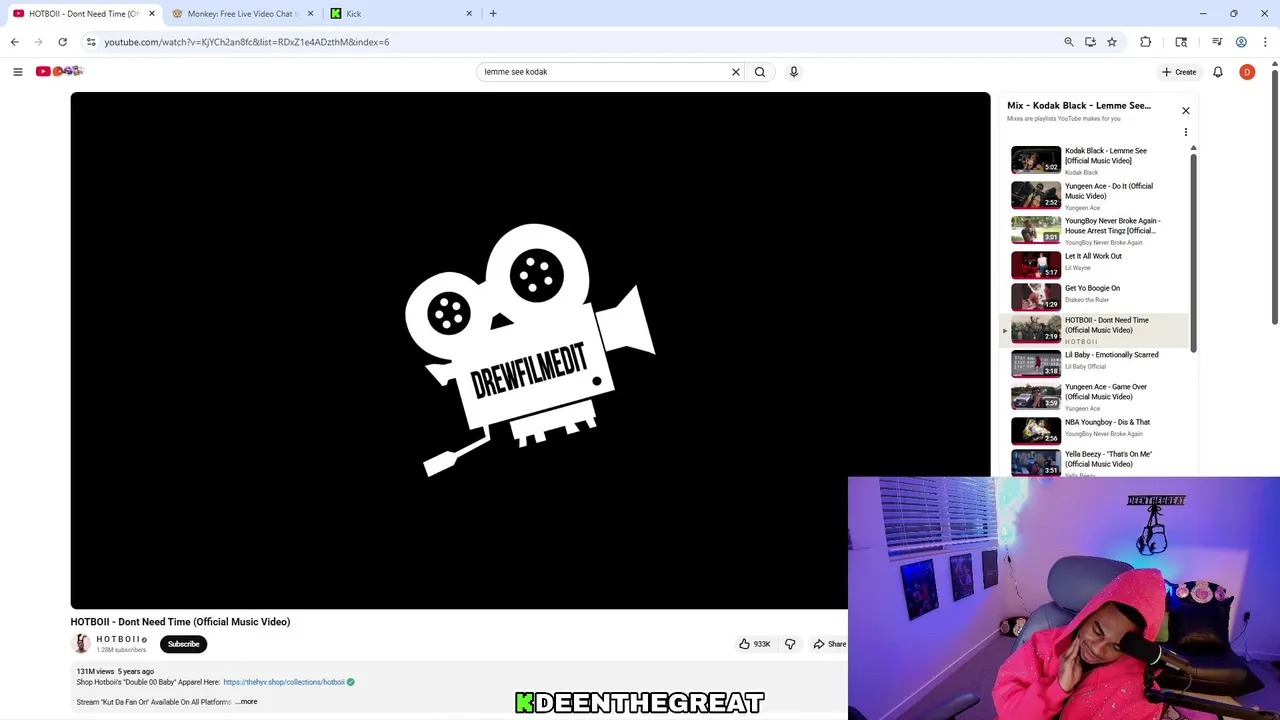This screenshot has height=720, width=1280.
Task: Install app from address bar icon
Action: tap(1090, 42)
